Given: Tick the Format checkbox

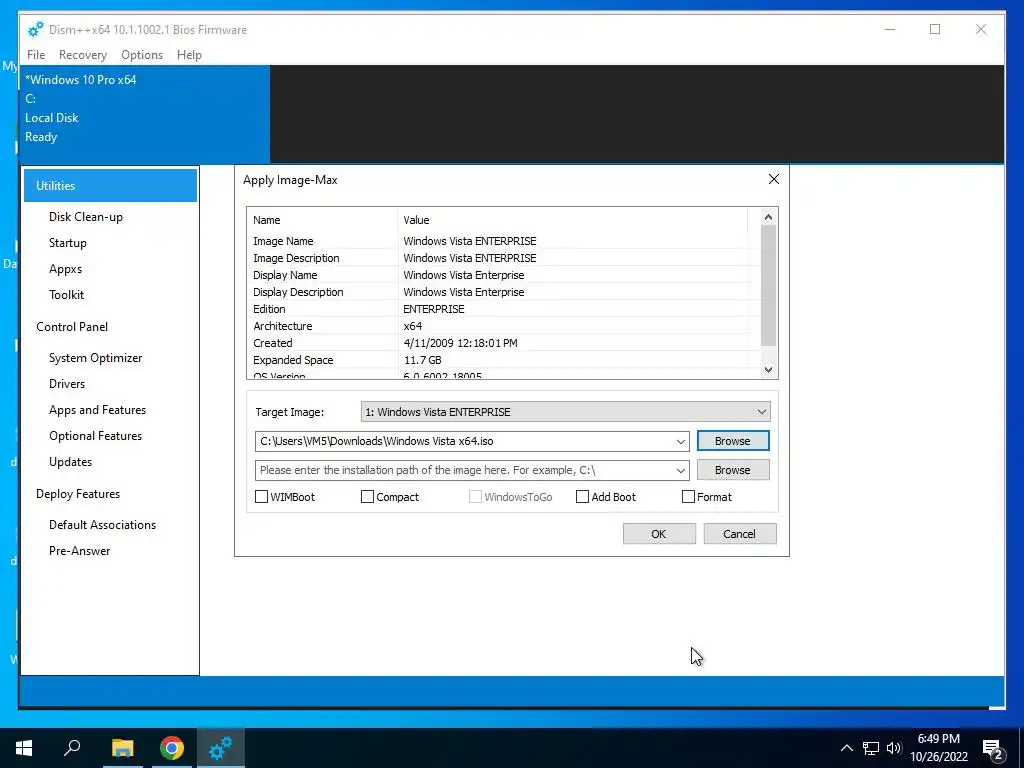Looking at the screenshot, I should pyautogui.click(x=688, y=497).
